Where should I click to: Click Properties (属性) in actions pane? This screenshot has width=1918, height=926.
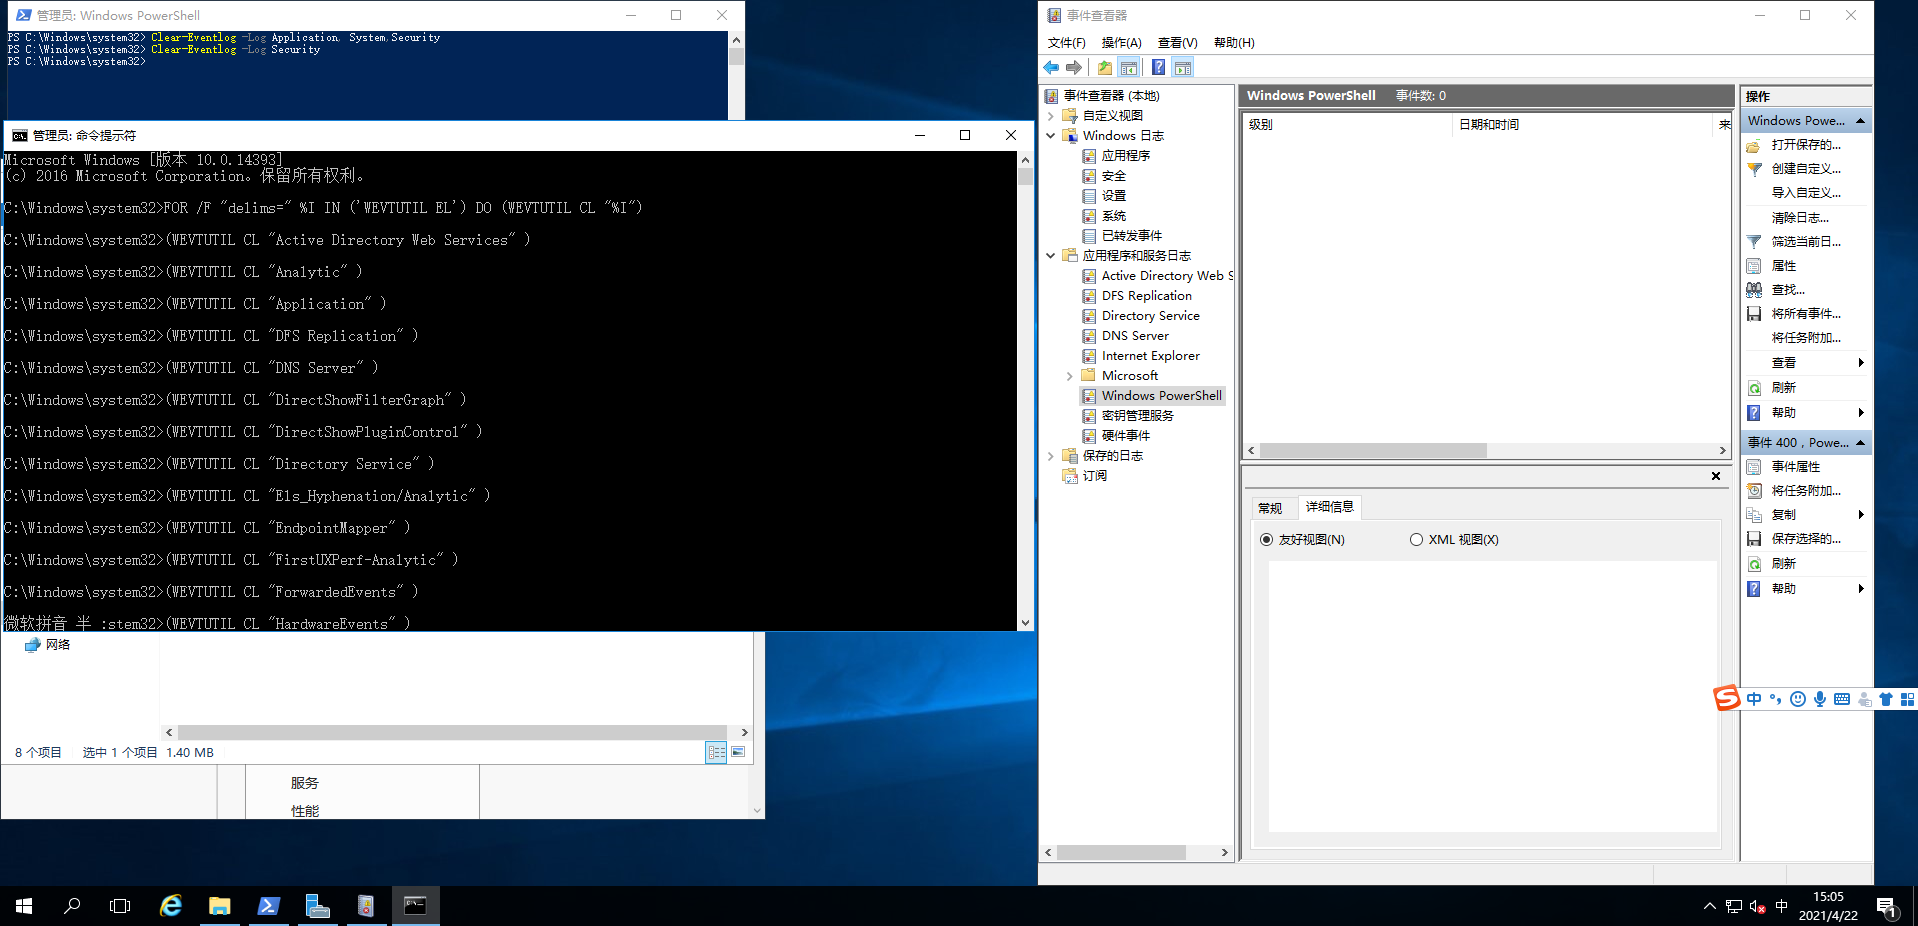[x=1784, y=266]
